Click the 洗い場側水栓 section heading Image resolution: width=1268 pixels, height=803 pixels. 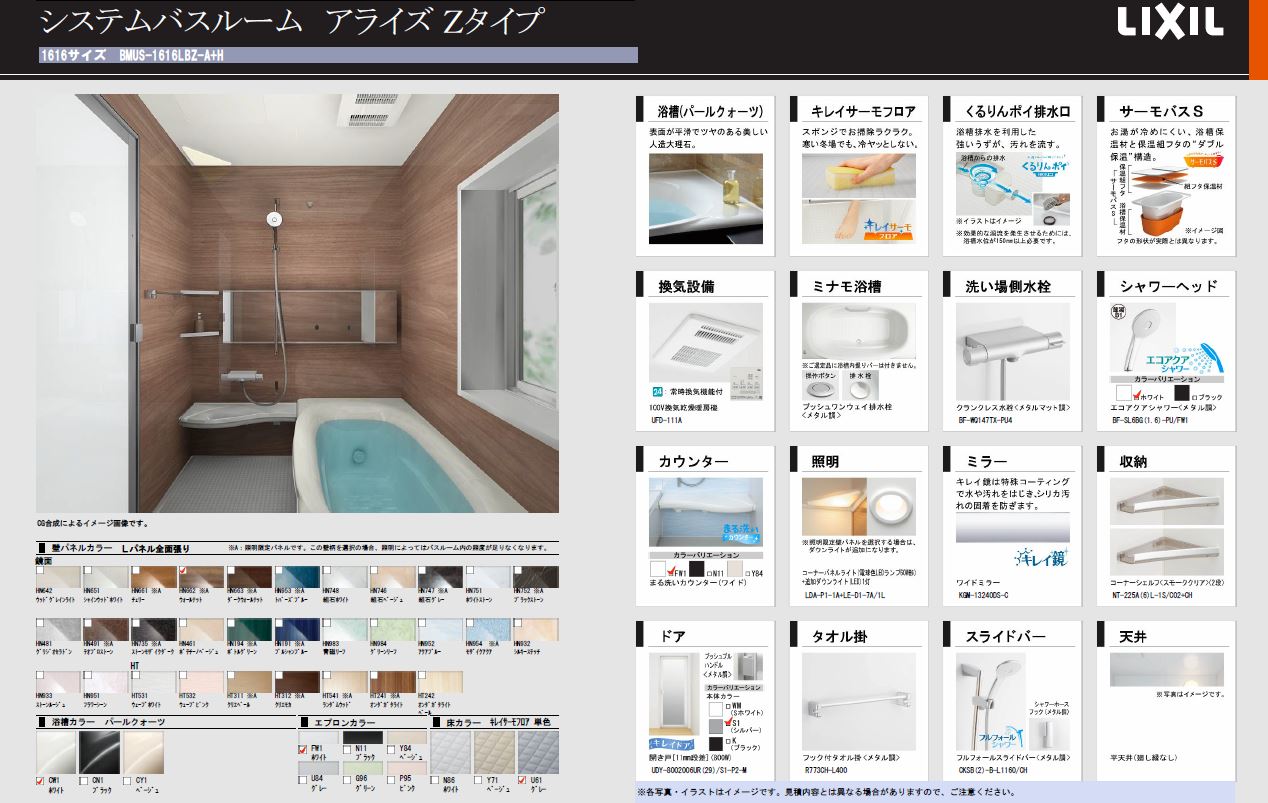tap(1008, 286)
